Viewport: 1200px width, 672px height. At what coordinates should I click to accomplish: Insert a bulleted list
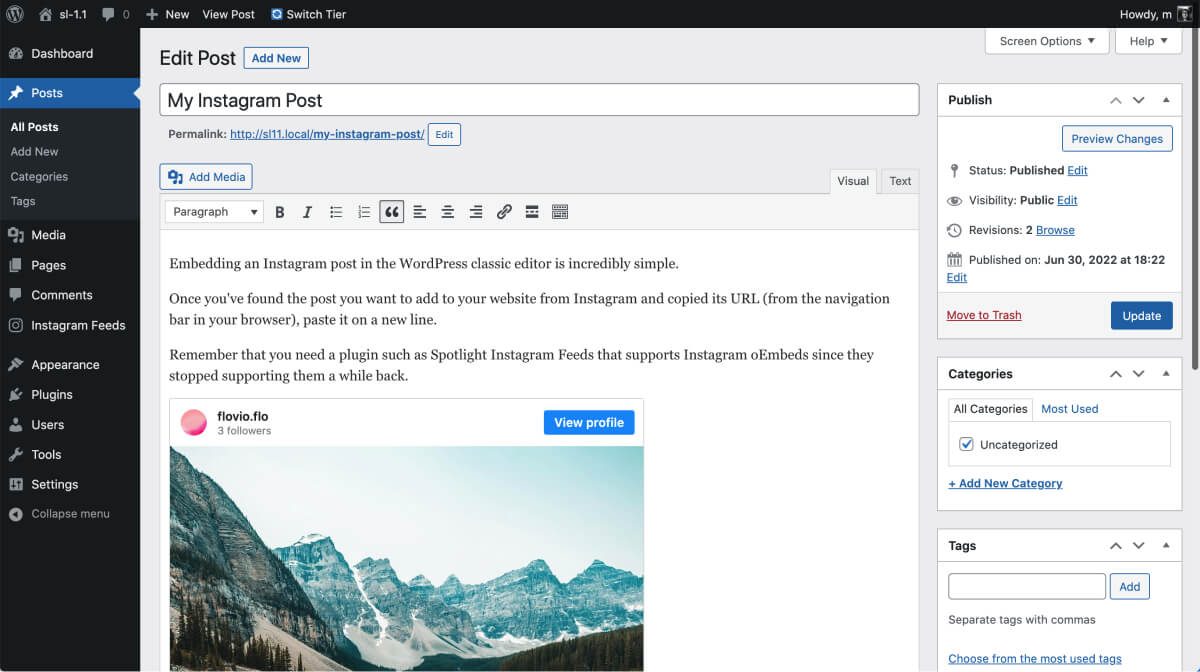[x=336, y=212]
